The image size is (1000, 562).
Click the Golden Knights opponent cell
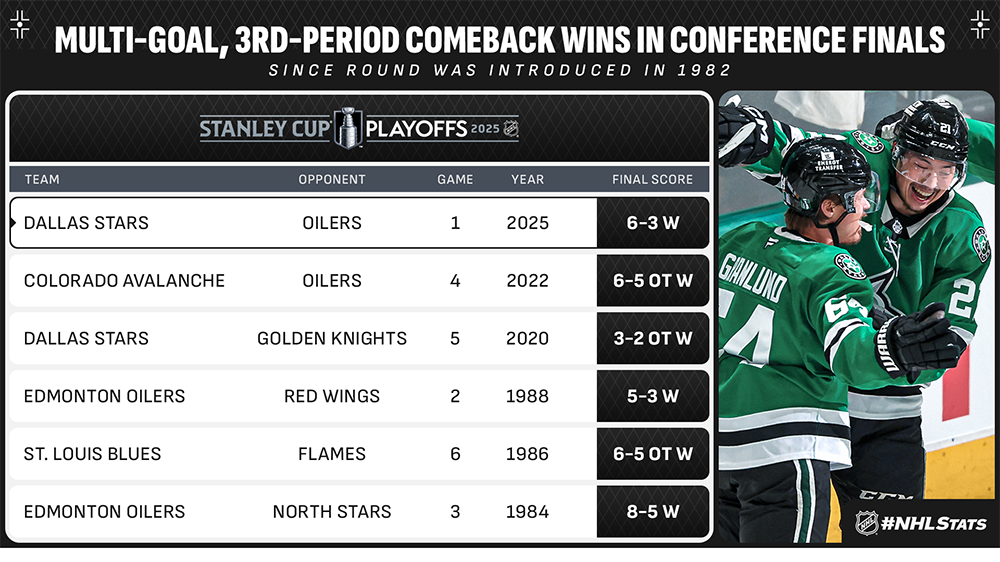pyautogui.click(x=332, y=338)
